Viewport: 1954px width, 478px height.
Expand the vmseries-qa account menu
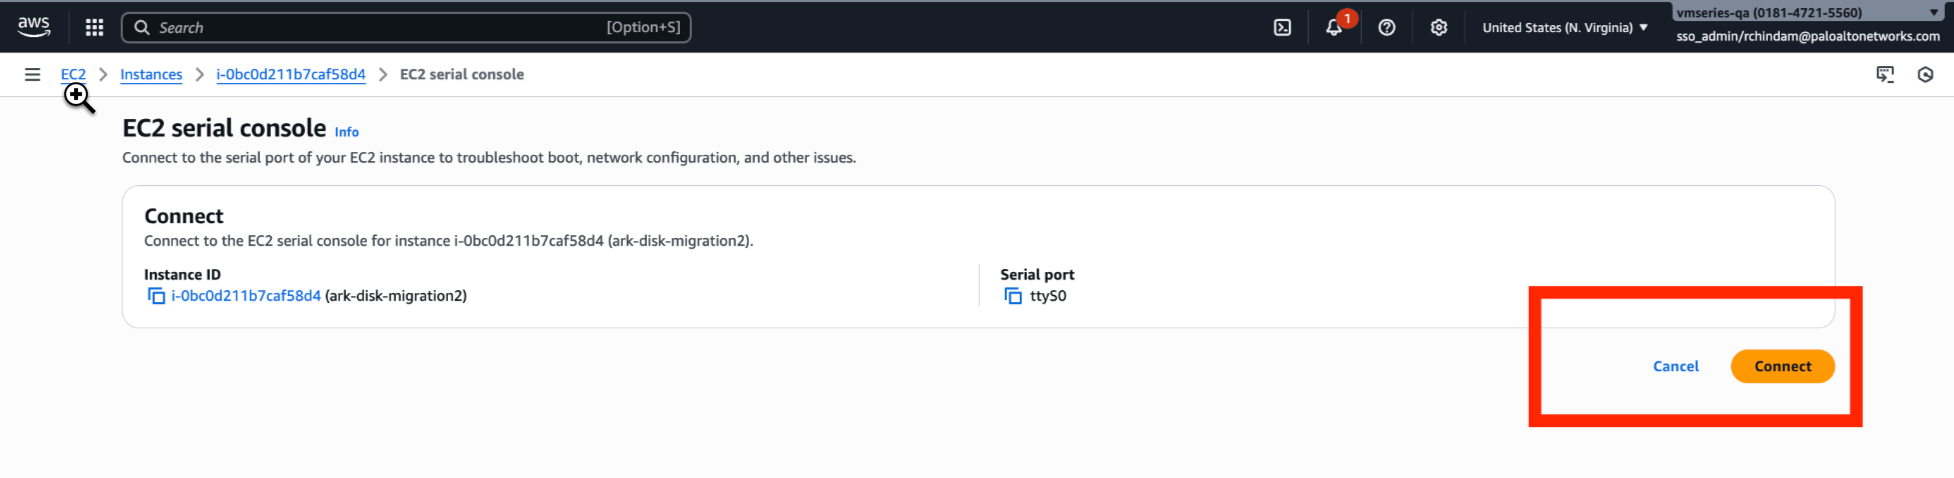[1808, 13]
